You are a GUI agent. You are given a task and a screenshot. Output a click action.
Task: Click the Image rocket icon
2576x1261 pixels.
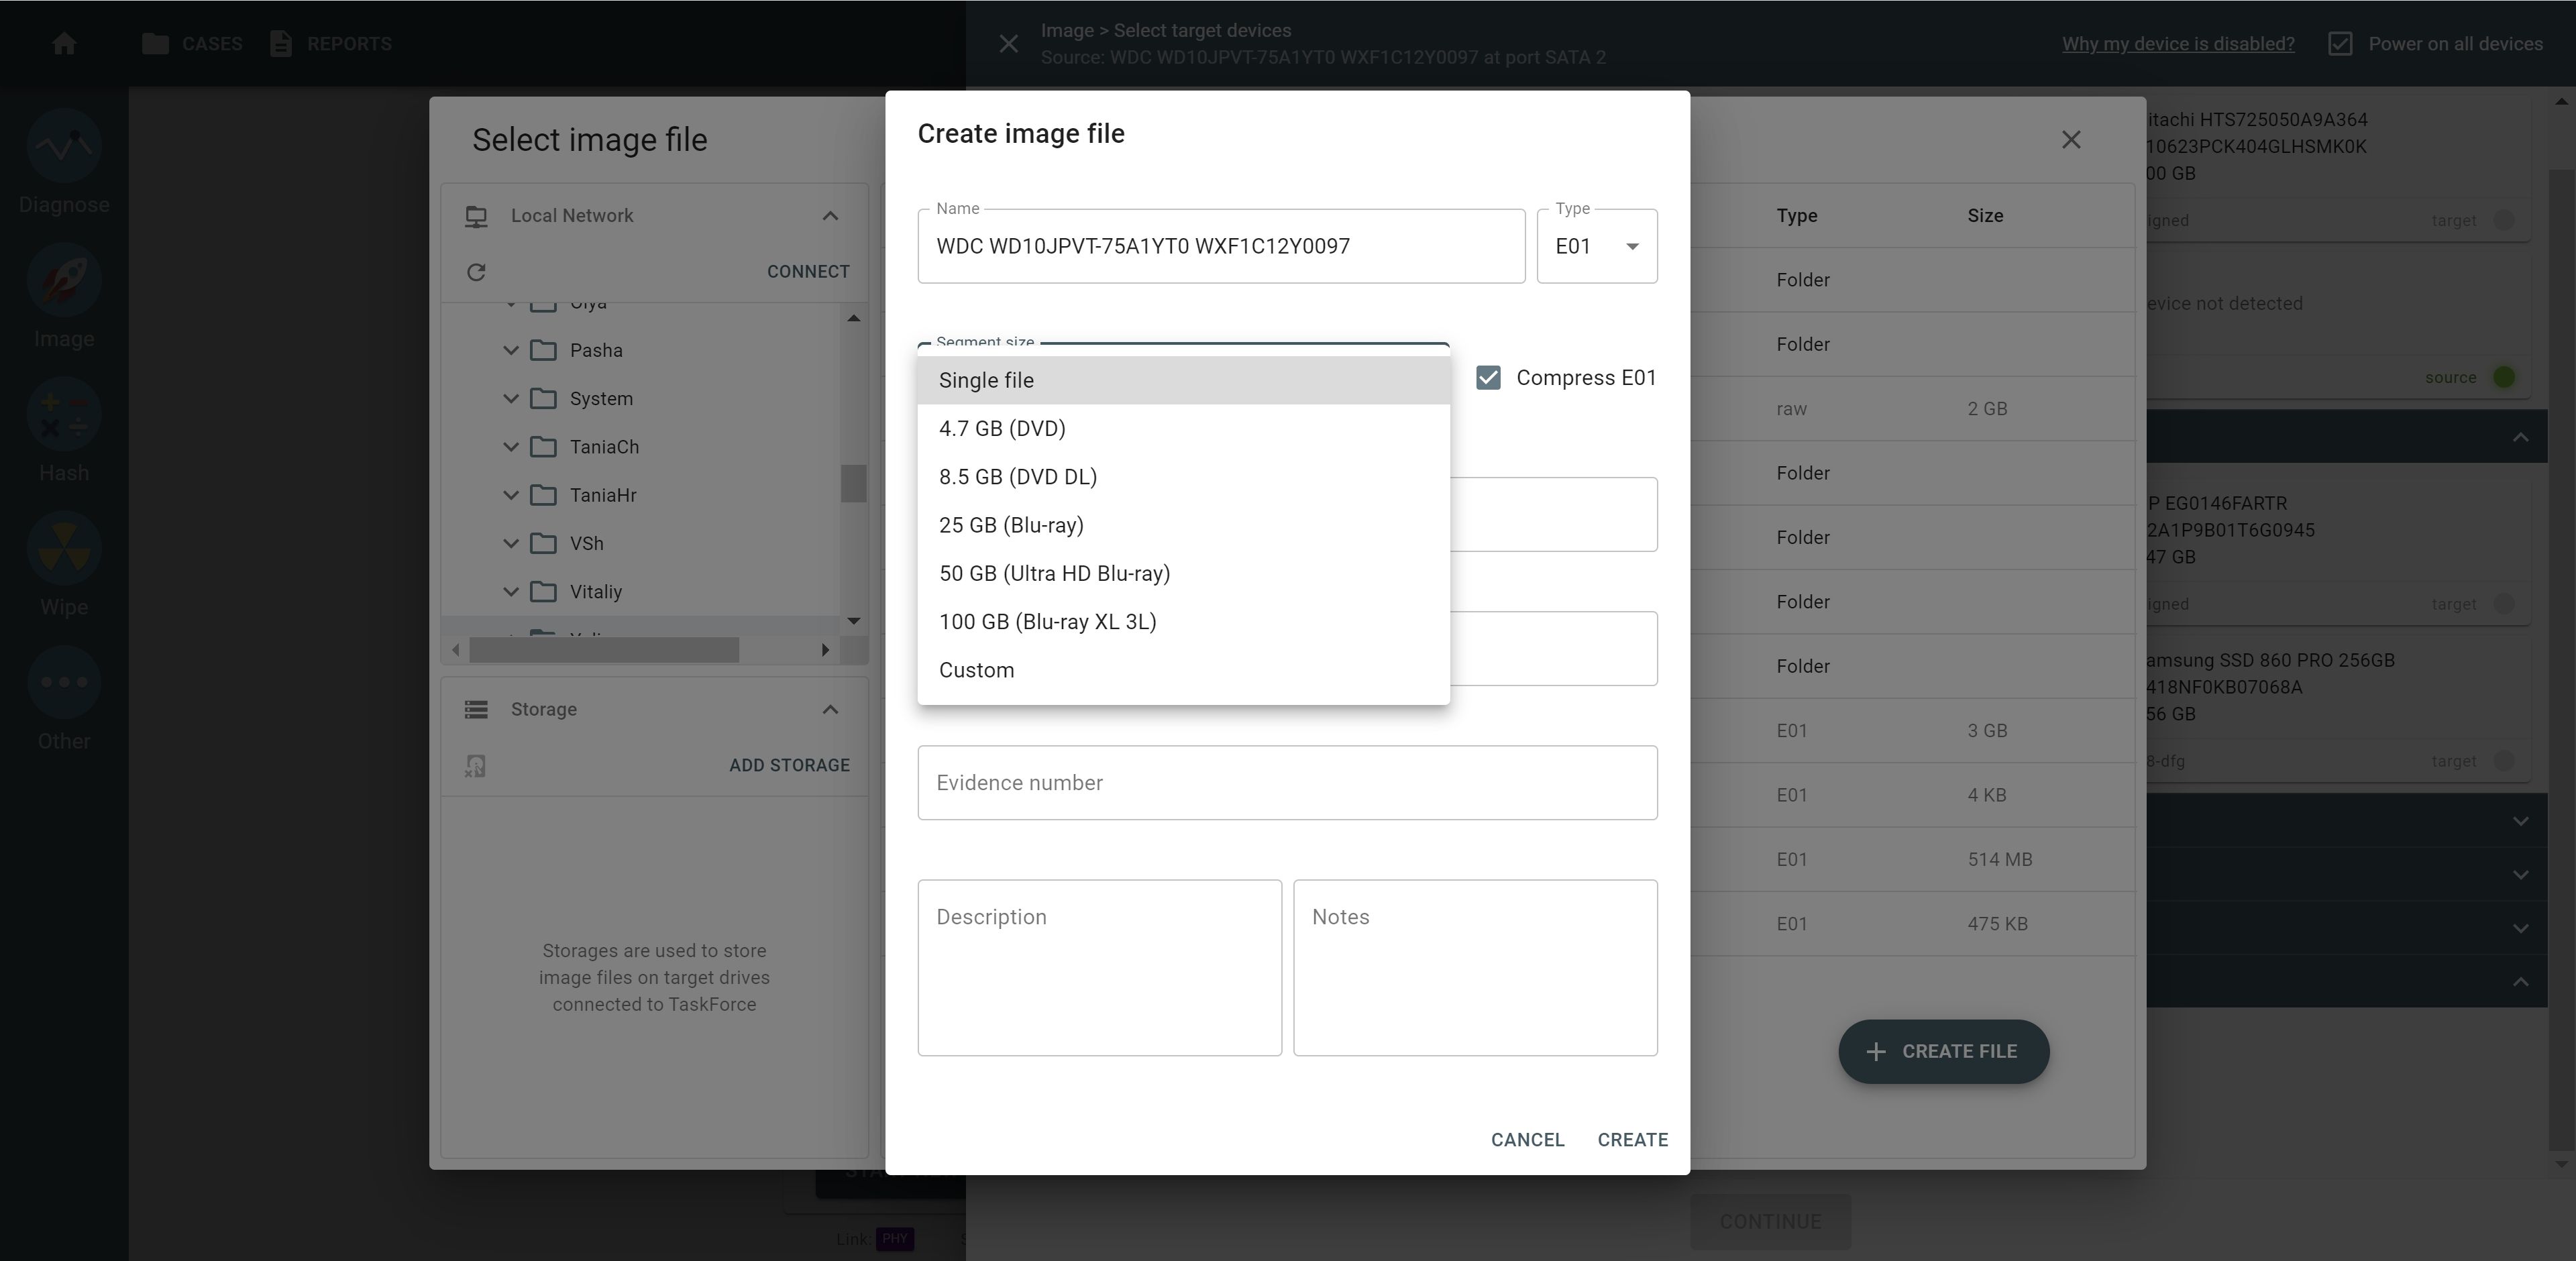point(64,282)
